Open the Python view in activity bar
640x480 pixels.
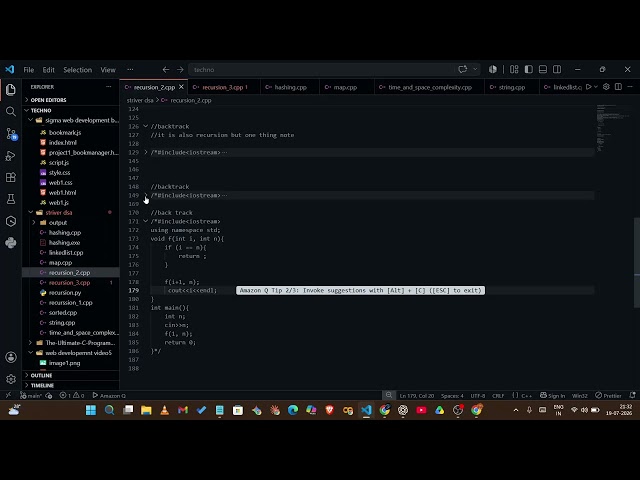(x=11, y=243)
